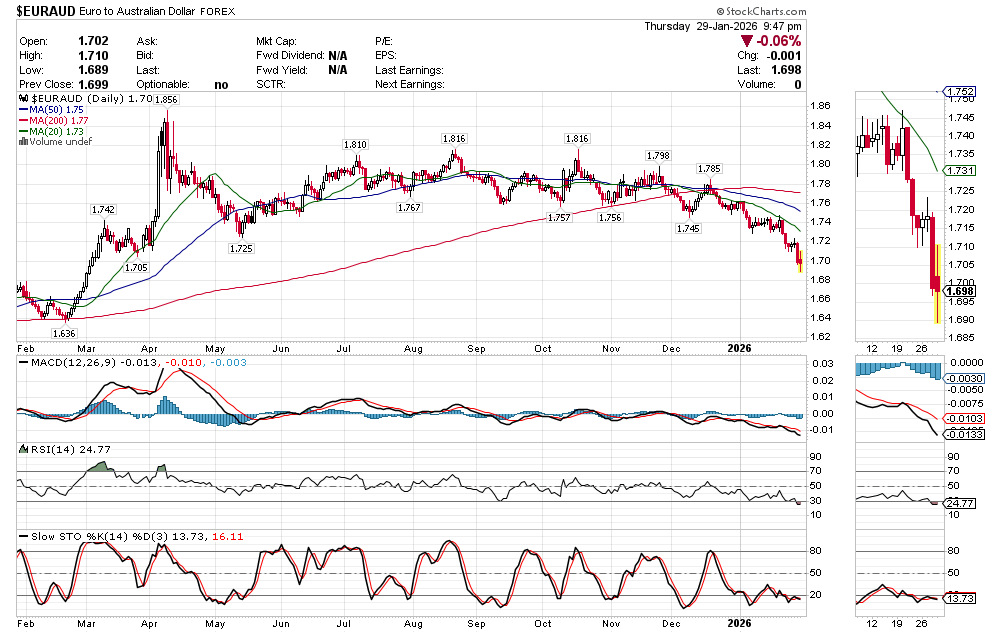Click the 1.636 low price label
1000x633 pixels.
coord(64,332)
